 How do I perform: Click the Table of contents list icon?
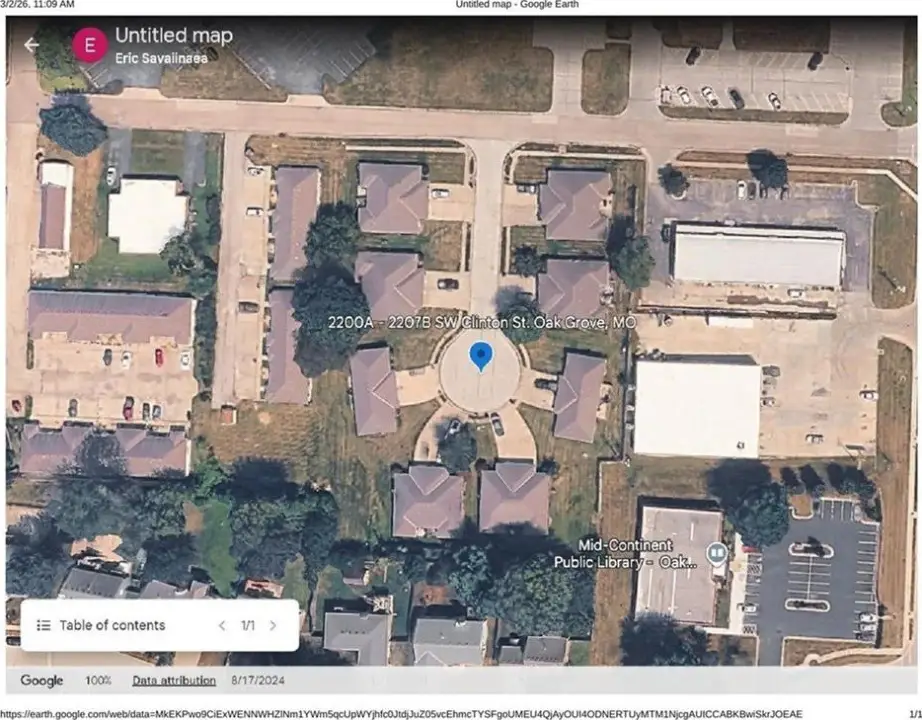tap(43, 625)
